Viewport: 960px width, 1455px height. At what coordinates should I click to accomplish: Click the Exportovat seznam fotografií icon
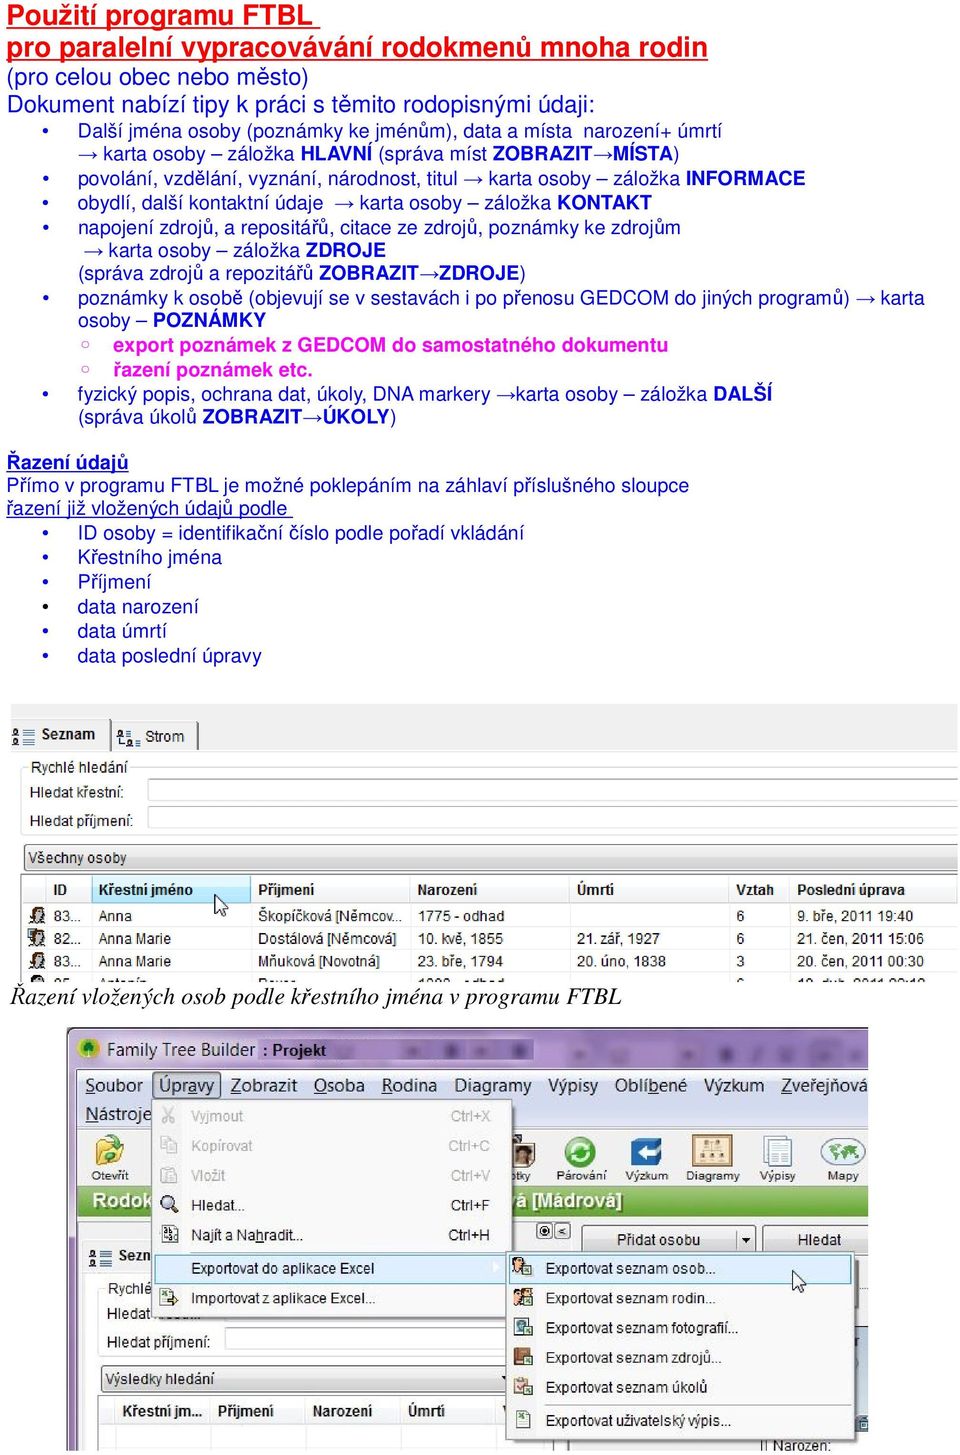click(x=523, y=1327)
